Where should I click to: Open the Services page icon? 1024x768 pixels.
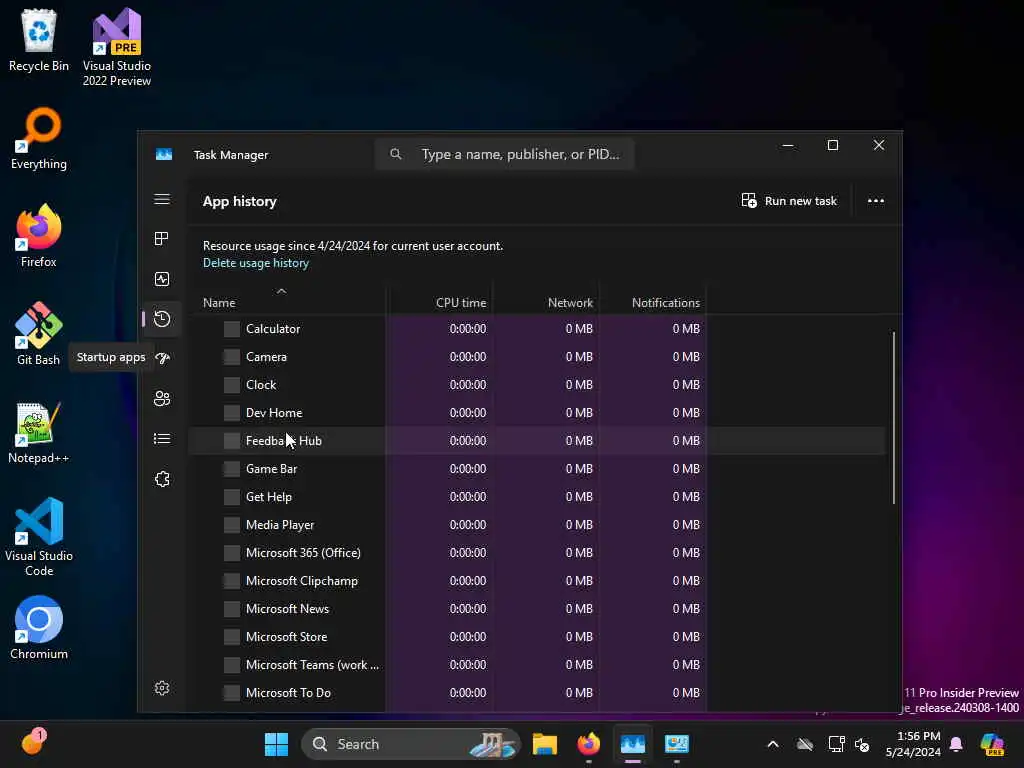162,479
